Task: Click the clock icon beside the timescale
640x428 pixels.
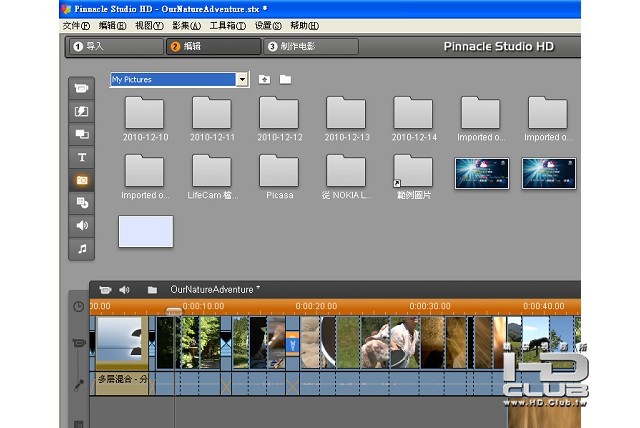Action: point(78,306)
